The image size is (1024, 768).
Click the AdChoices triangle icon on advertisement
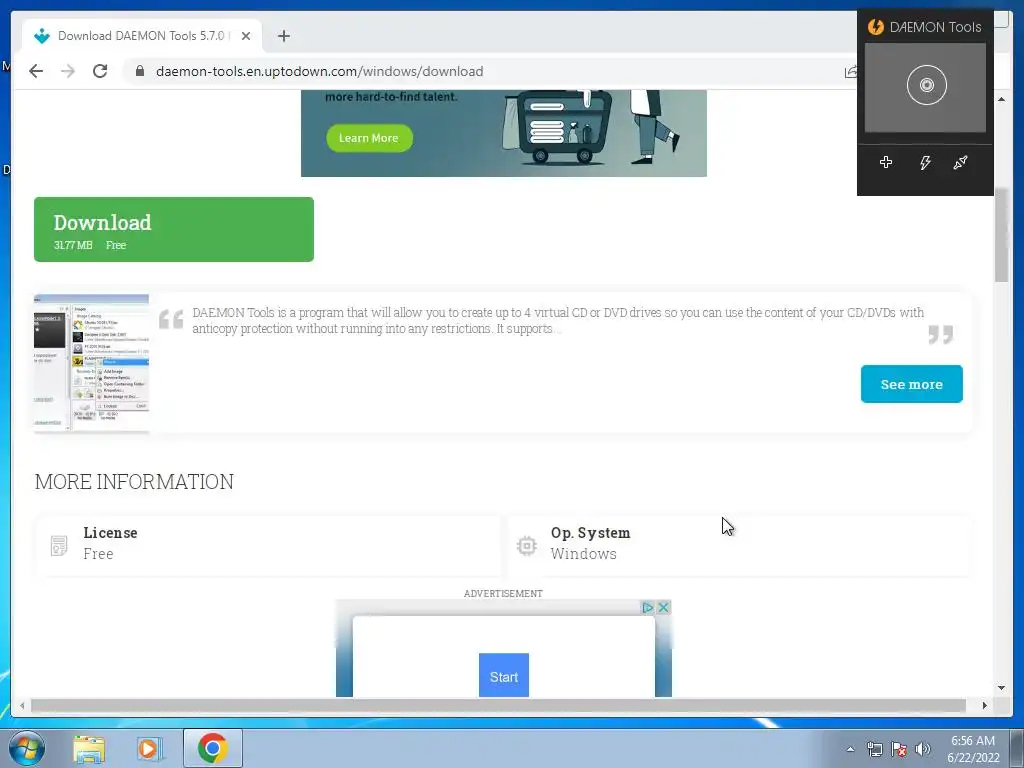[647, 607]
